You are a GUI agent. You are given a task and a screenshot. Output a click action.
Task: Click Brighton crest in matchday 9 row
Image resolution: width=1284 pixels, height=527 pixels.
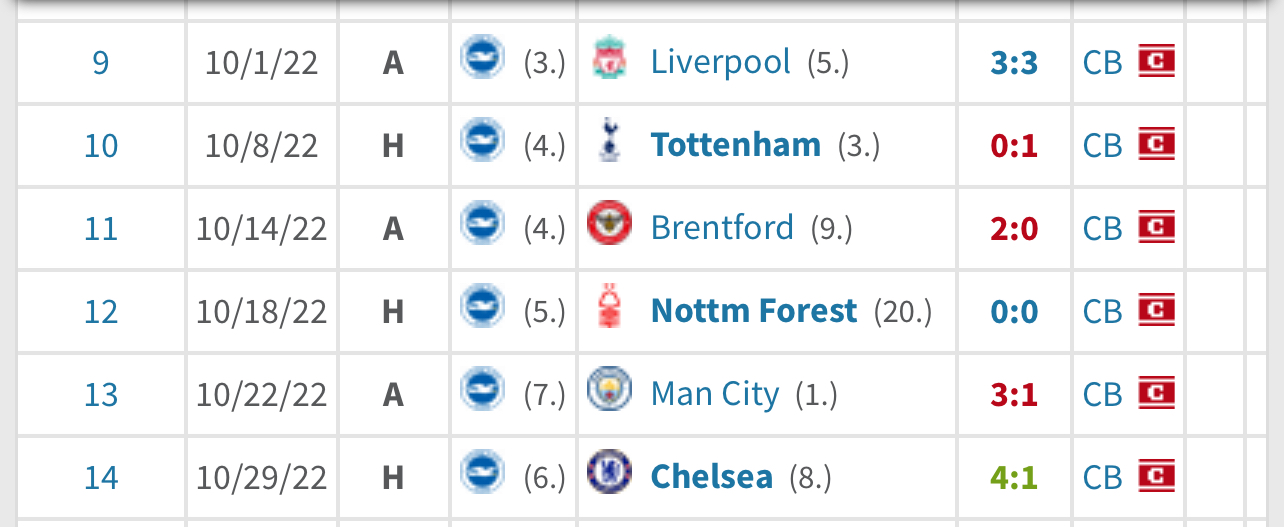click(482, 57)
